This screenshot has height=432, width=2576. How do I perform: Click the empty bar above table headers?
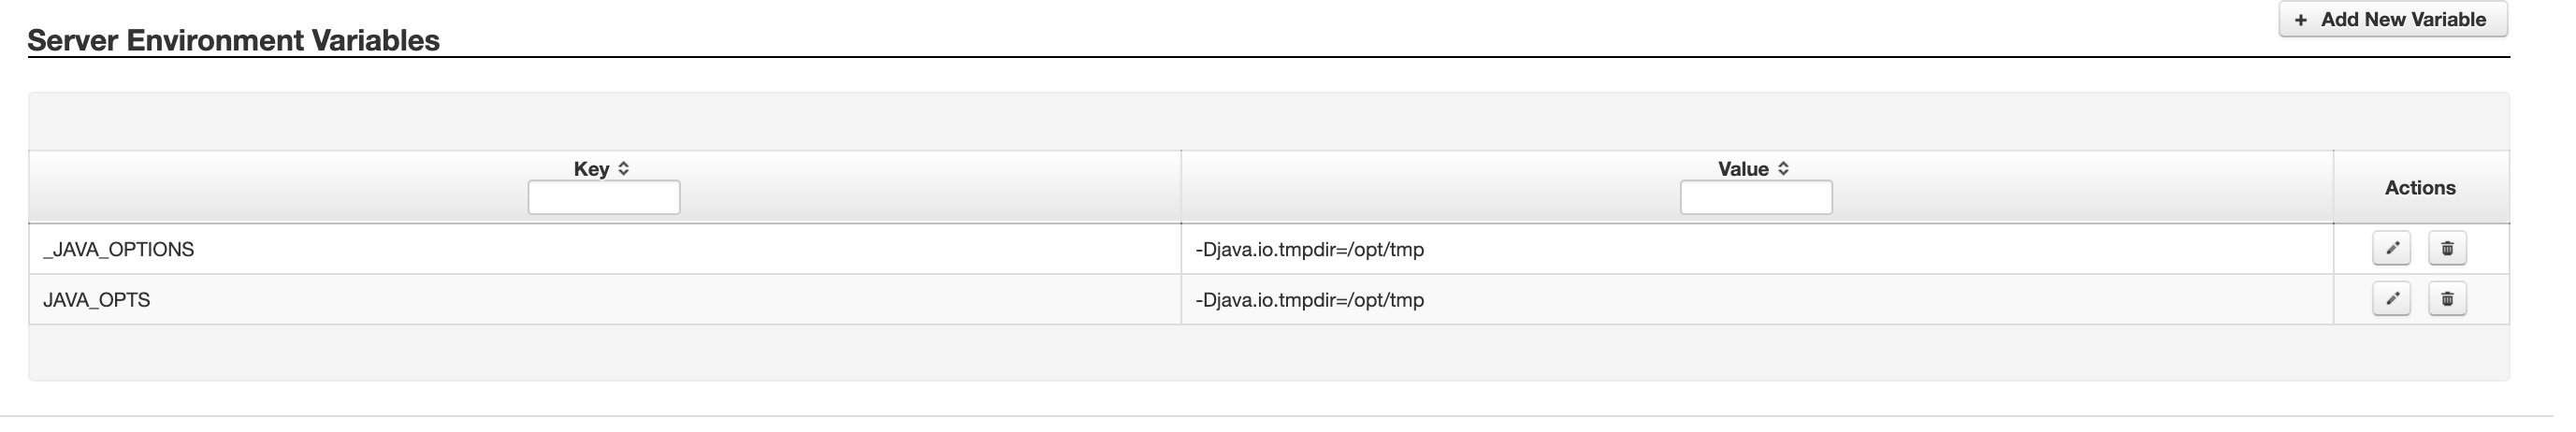[x=1269, y=122]
